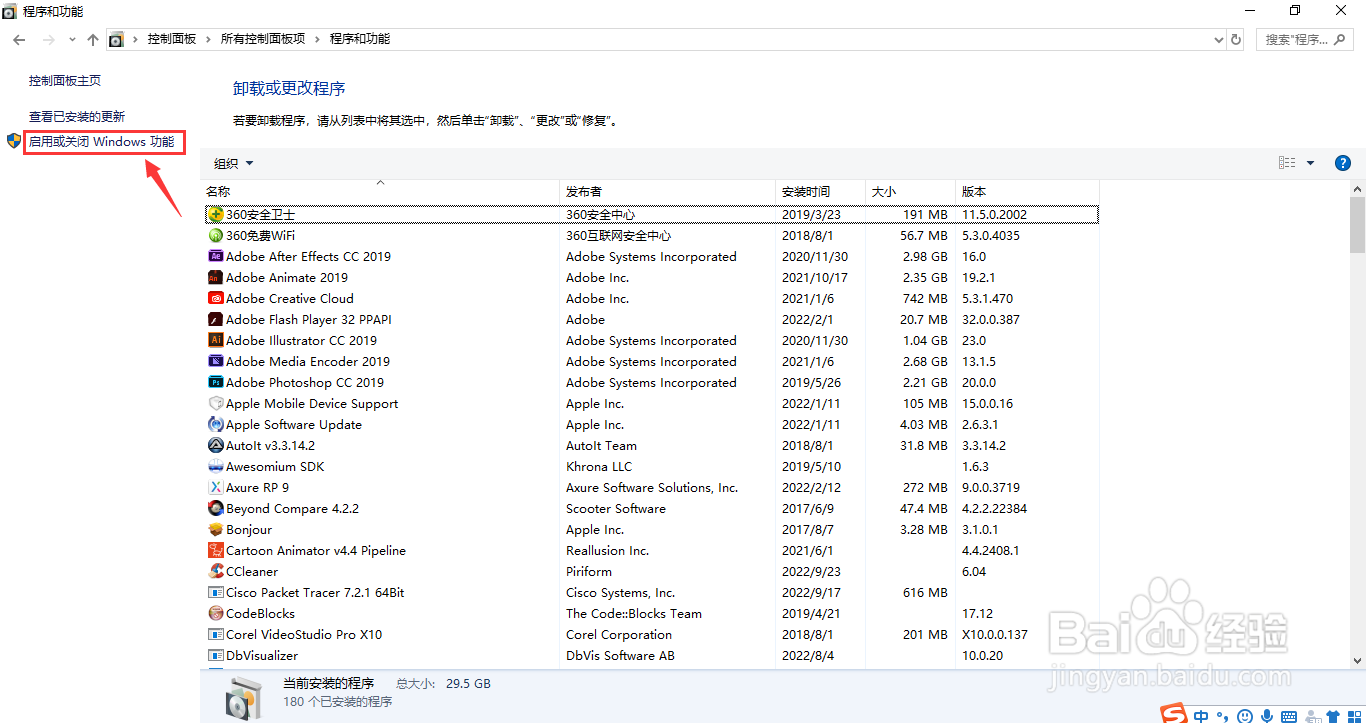
Task: Click Beyond Compare 4.2.2 icon
Action: [x=216, y=508]
